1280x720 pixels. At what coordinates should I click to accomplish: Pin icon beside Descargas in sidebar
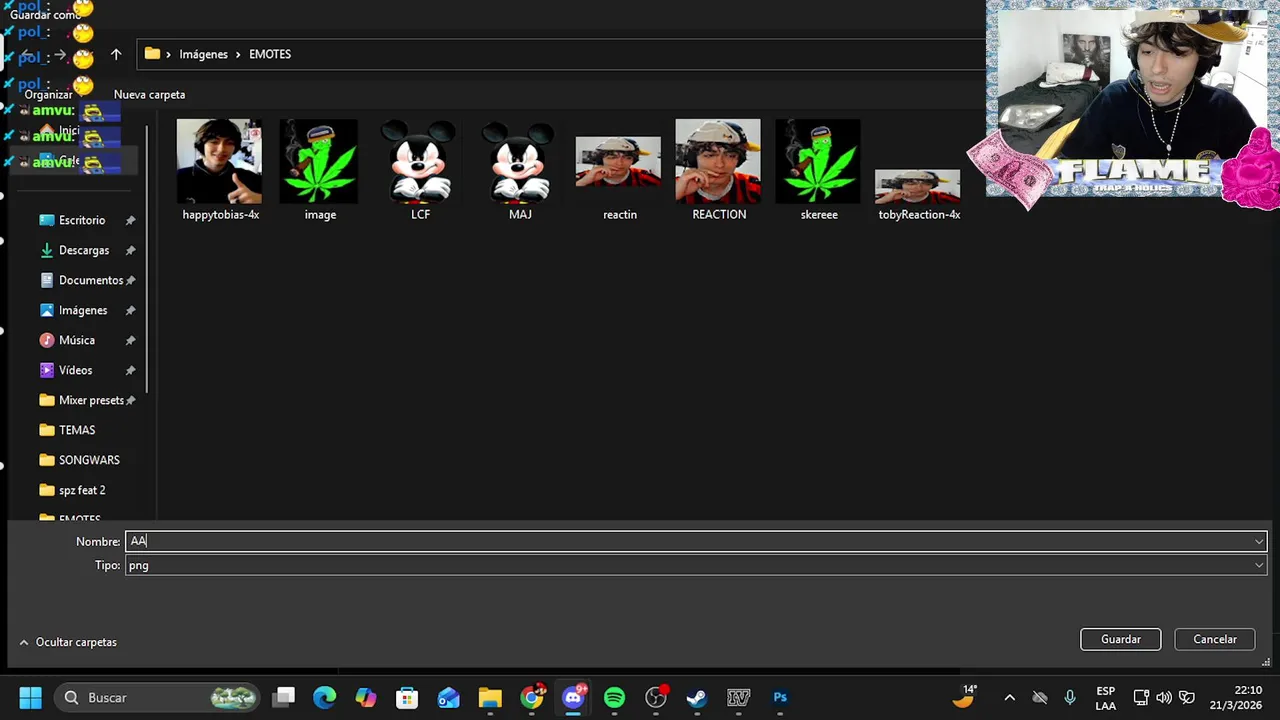pos(130,250)
